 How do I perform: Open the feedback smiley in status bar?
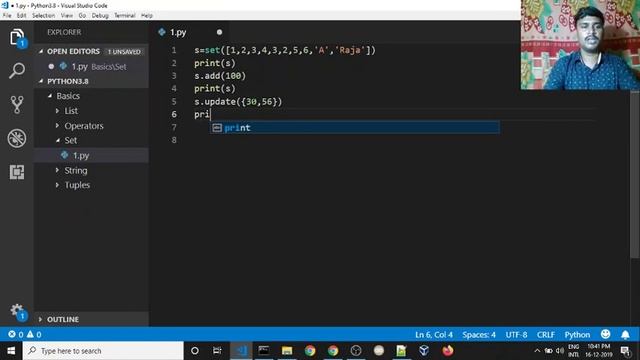(x=605, y=334)
